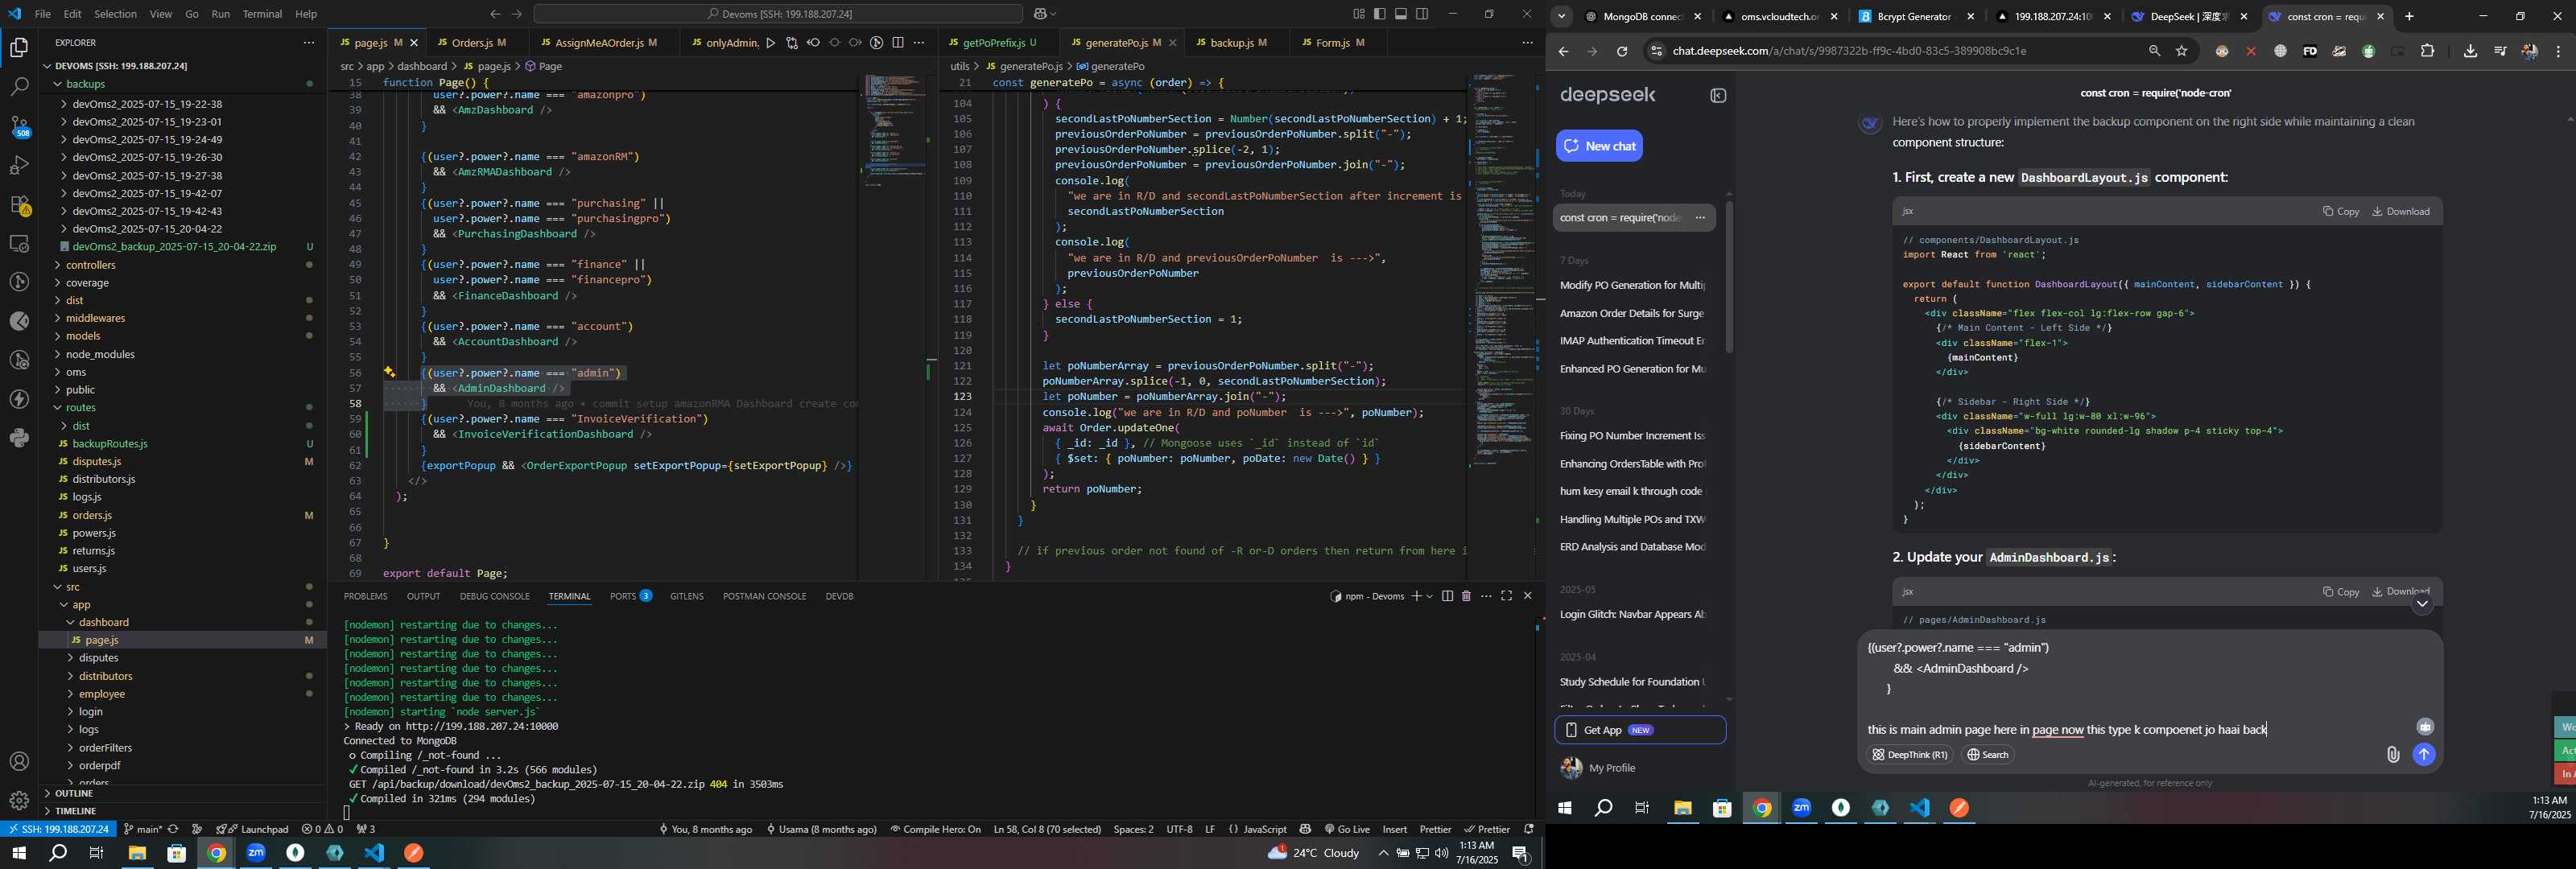The height and width of the screenshot is (869, 2576).
Task: Click the synchronize changes icon next to main*
Action: click(173, 829)
